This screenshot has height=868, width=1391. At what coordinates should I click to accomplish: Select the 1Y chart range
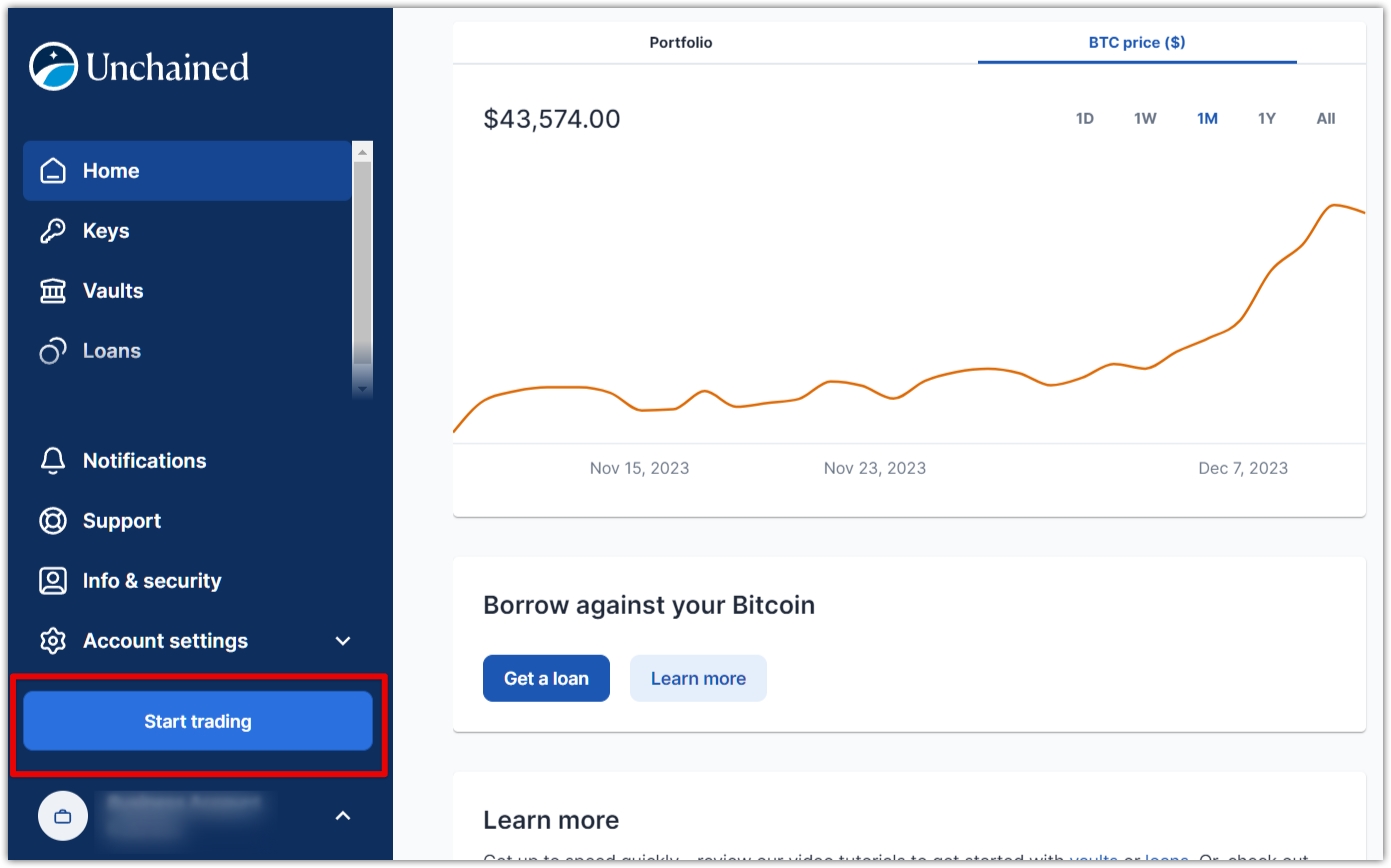click(x=1266, y=118)
